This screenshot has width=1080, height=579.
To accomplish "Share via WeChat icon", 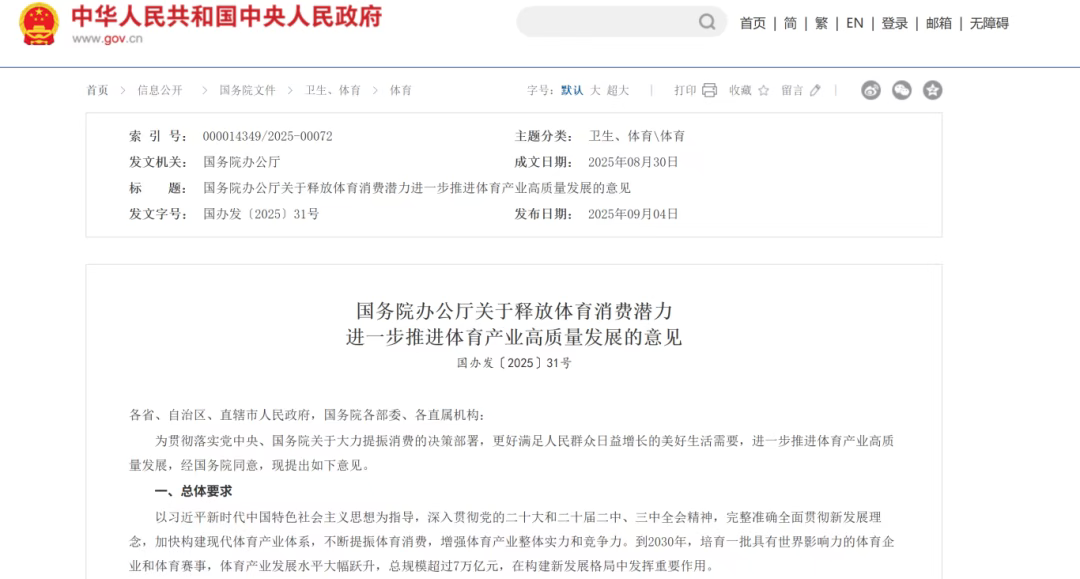I will 902,90.
